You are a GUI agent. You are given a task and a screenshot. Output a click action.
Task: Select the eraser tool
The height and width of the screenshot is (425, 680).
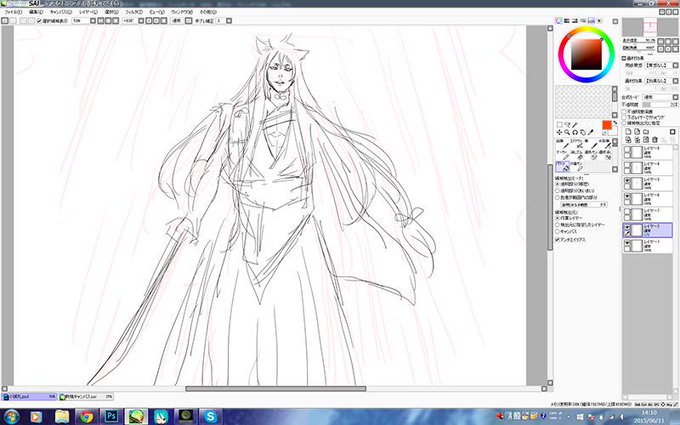click(x=579, y=155)
